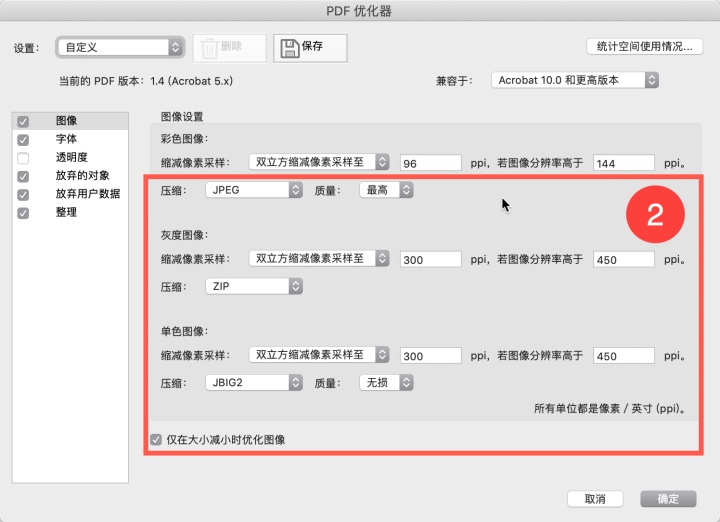
Task: Click the color image 96 ppi field
Action: click(x=431, y=163)
